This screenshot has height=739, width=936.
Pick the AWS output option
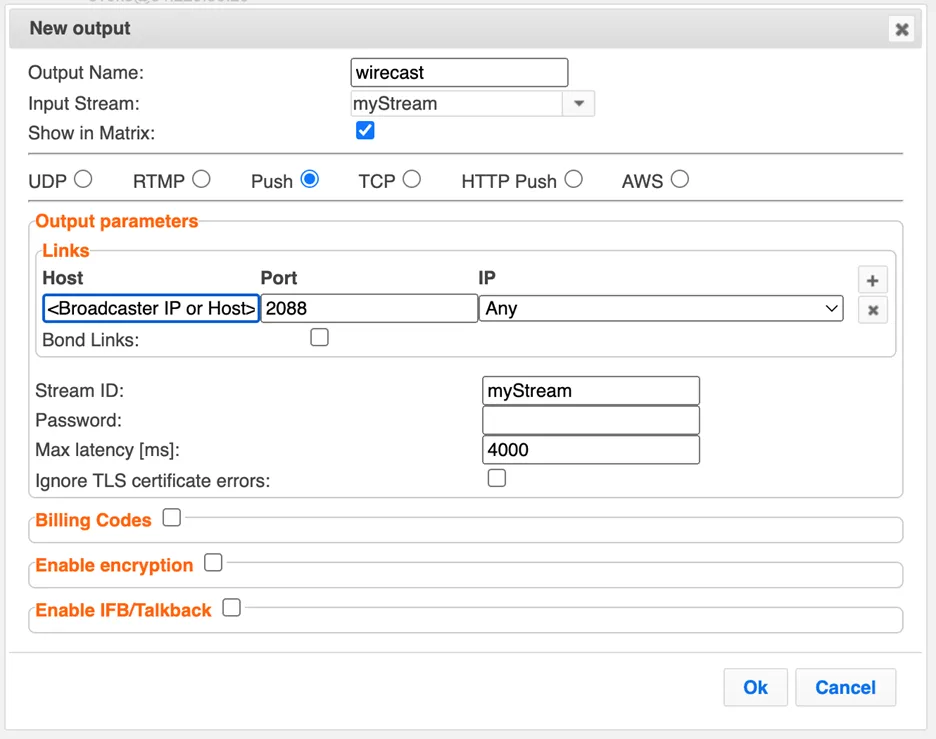pos(680,179)
